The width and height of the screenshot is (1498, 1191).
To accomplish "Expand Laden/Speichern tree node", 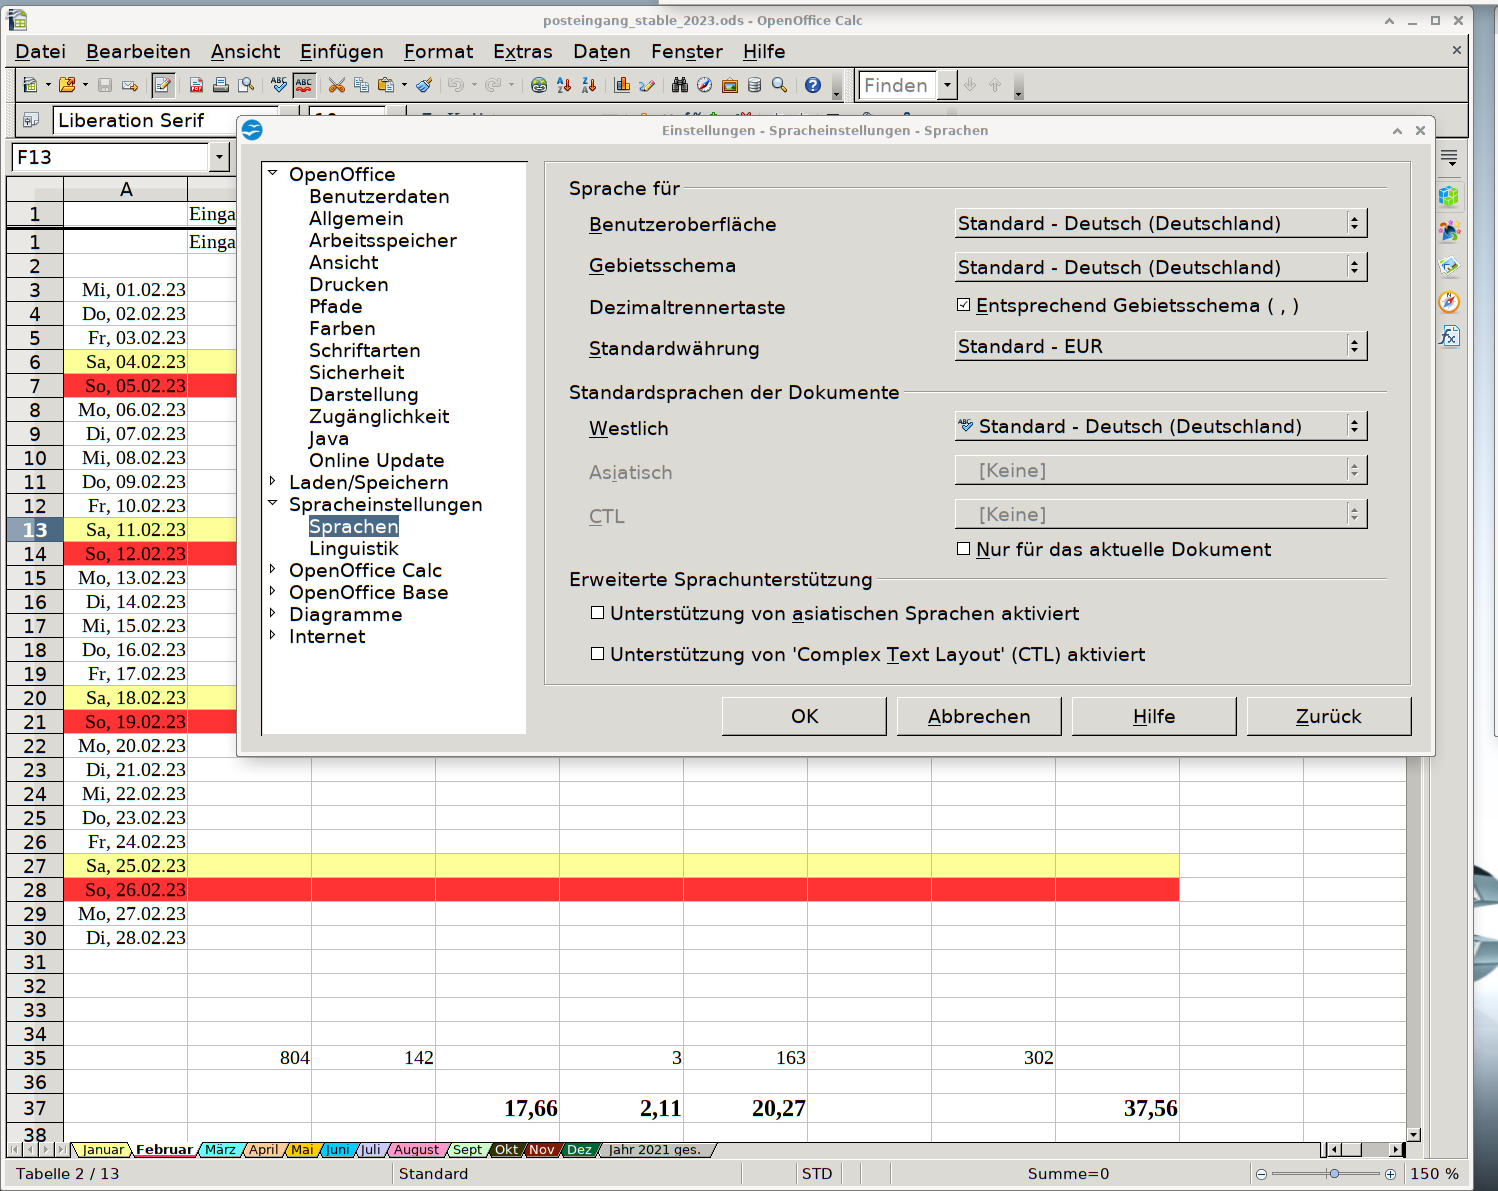I will click(272, 481).
